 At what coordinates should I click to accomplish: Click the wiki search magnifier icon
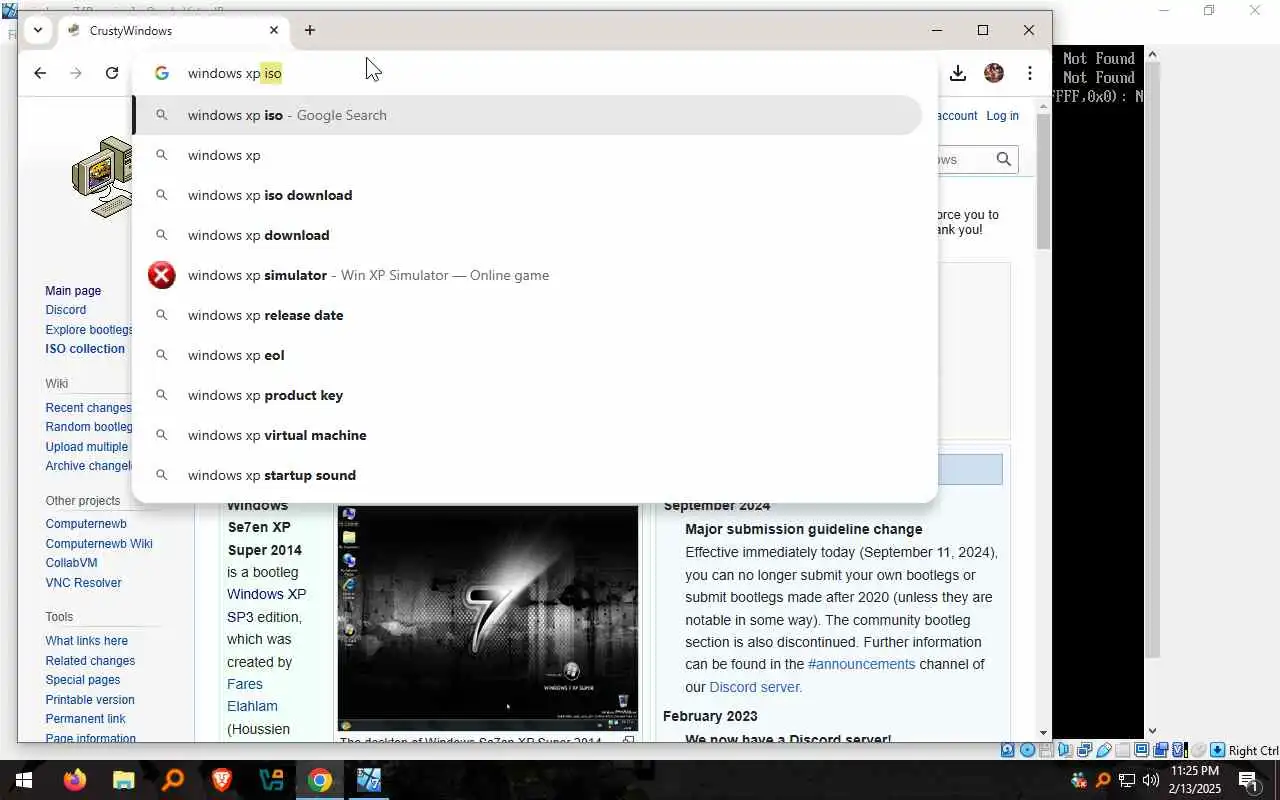1003,159
